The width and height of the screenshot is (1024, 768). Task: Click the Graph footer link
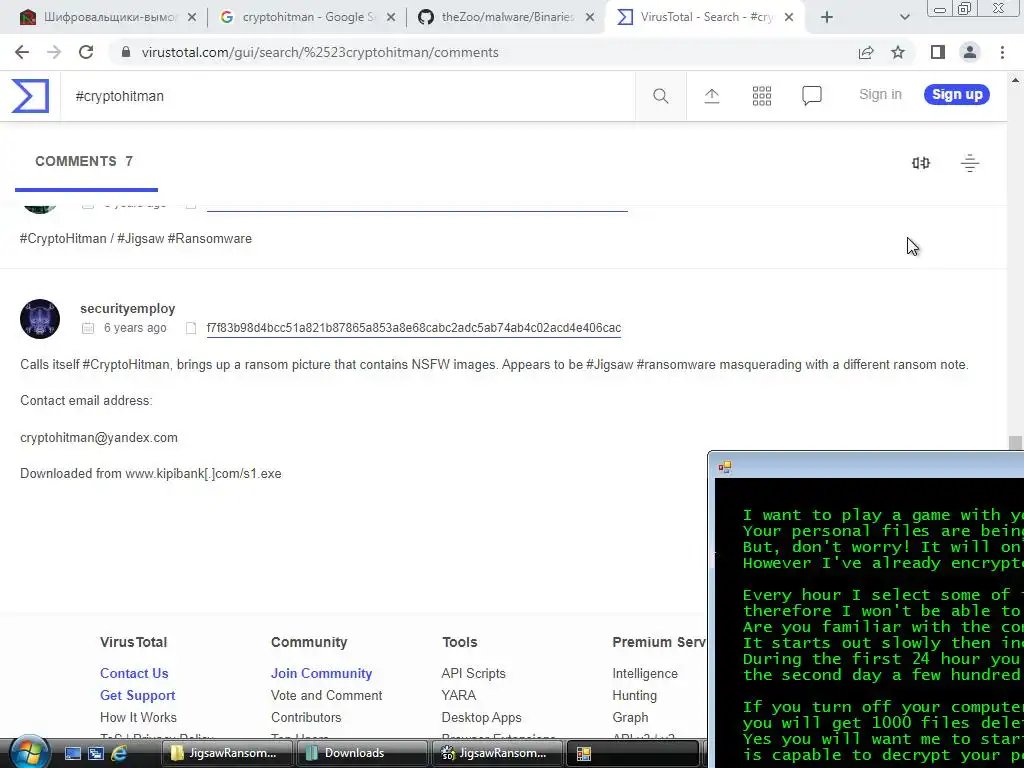tap(630, 718)
